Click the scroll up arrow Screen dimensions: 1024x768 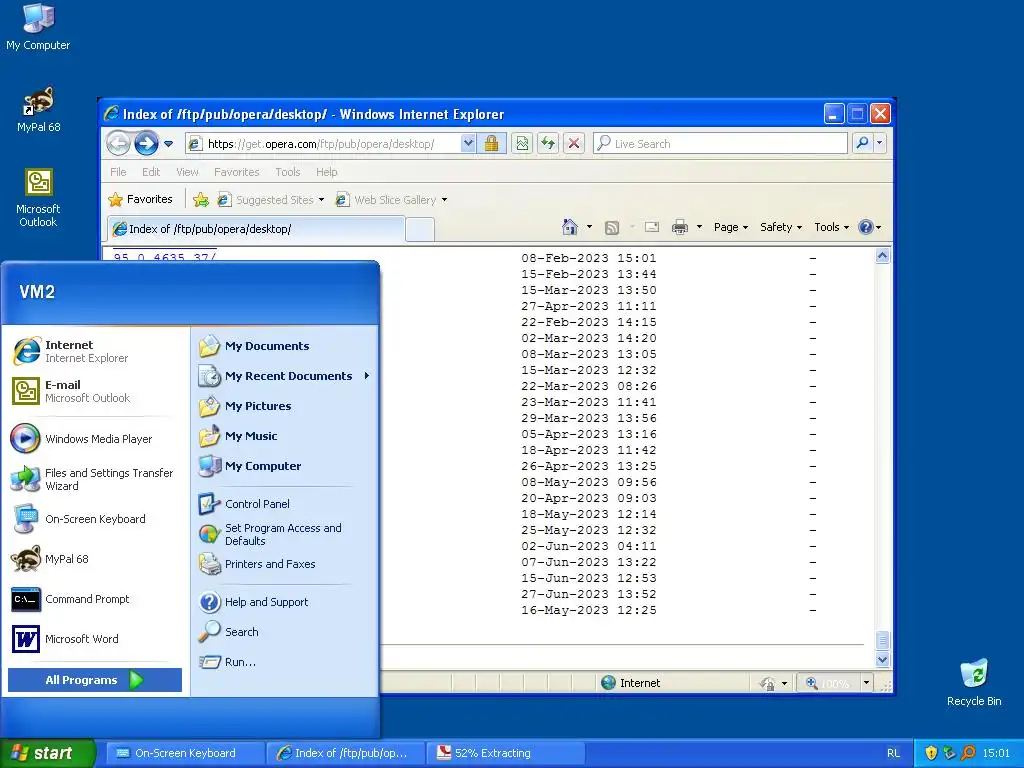882,256
